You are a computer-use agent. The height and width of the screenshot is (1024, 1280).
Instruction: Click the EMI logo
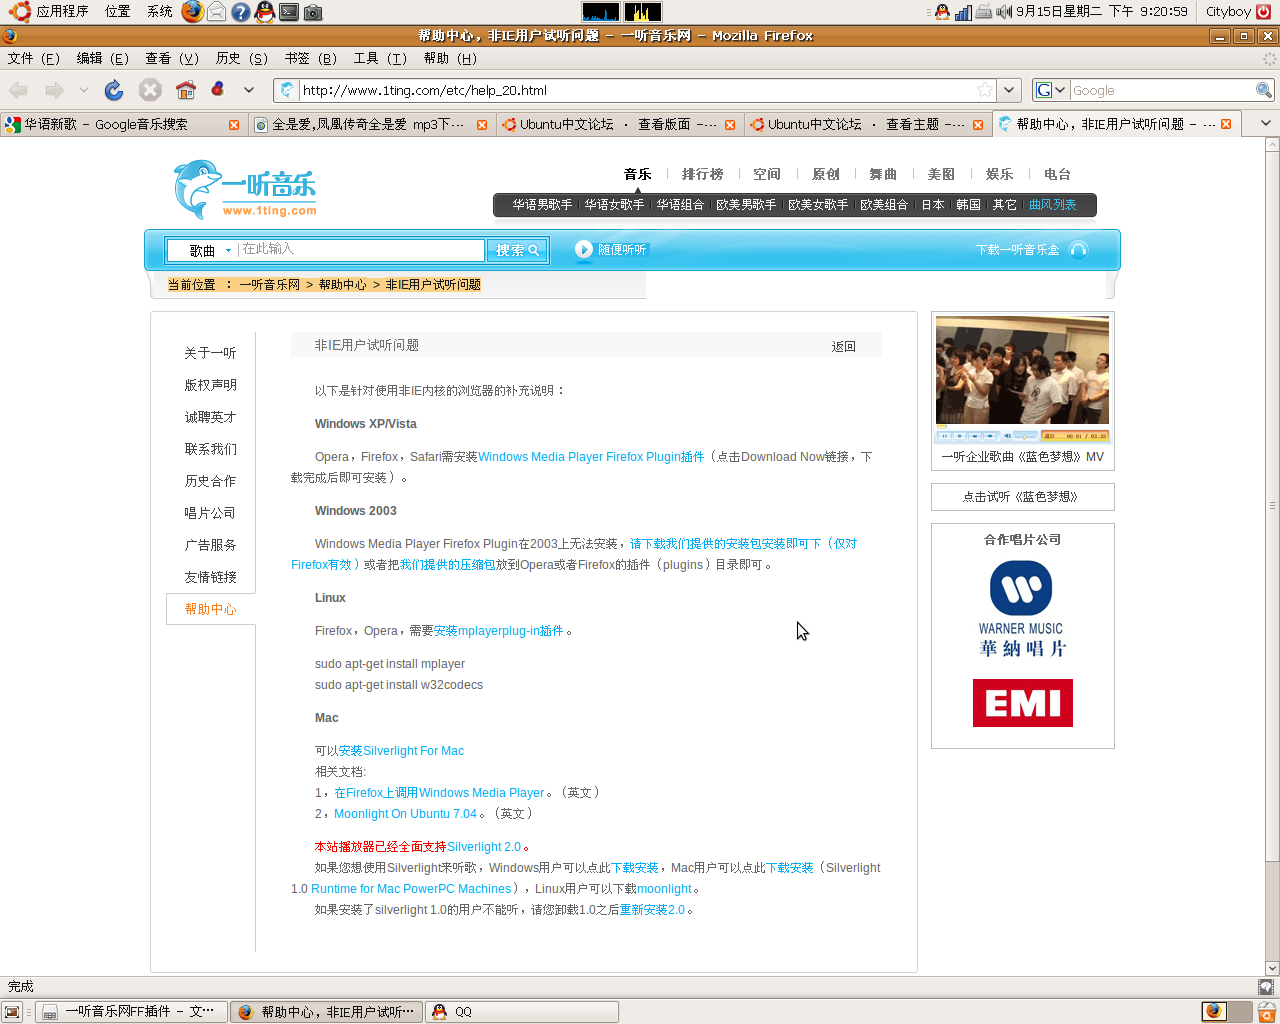1023,703
